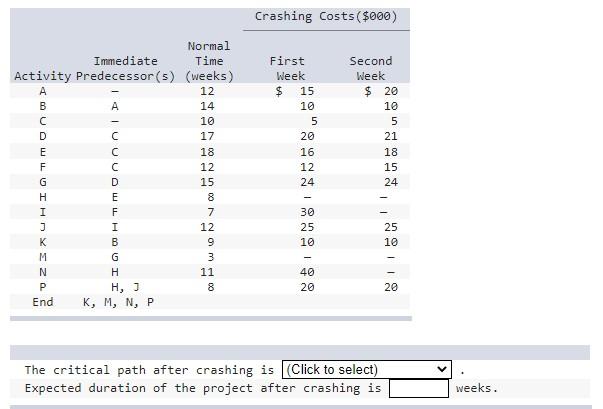
Task: Click first week cost "30" for activity I
Action: pyautogui.click(x=307, y=212)
